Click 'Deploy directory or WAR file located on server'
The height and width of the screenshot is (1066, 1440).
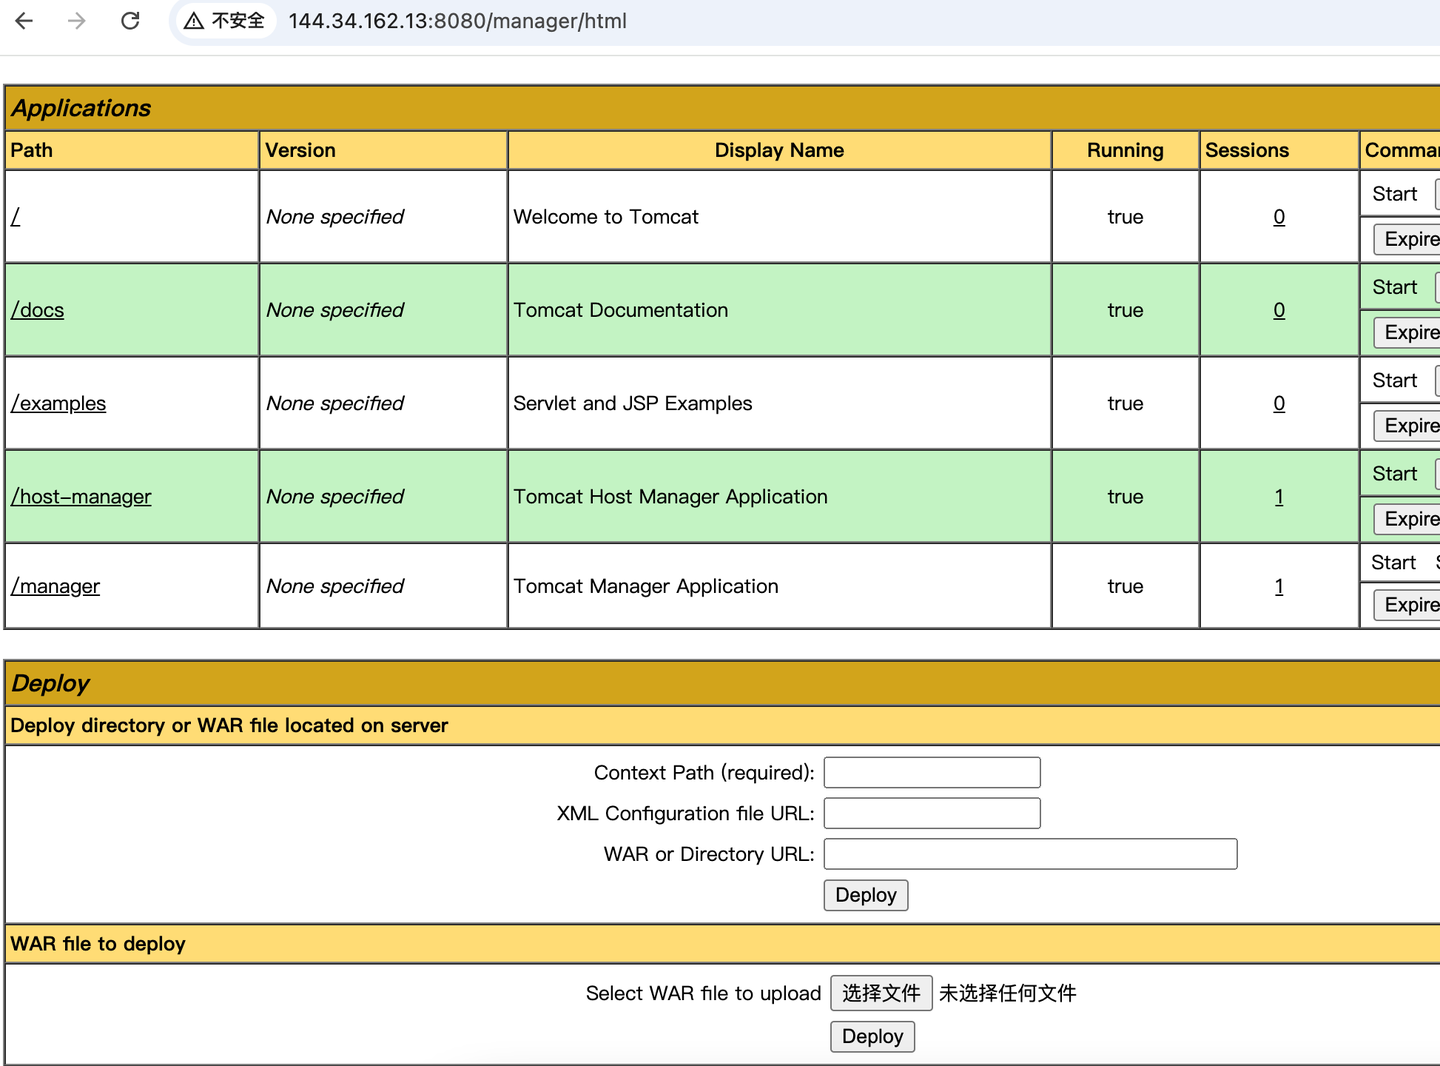[x=229, y=726]
